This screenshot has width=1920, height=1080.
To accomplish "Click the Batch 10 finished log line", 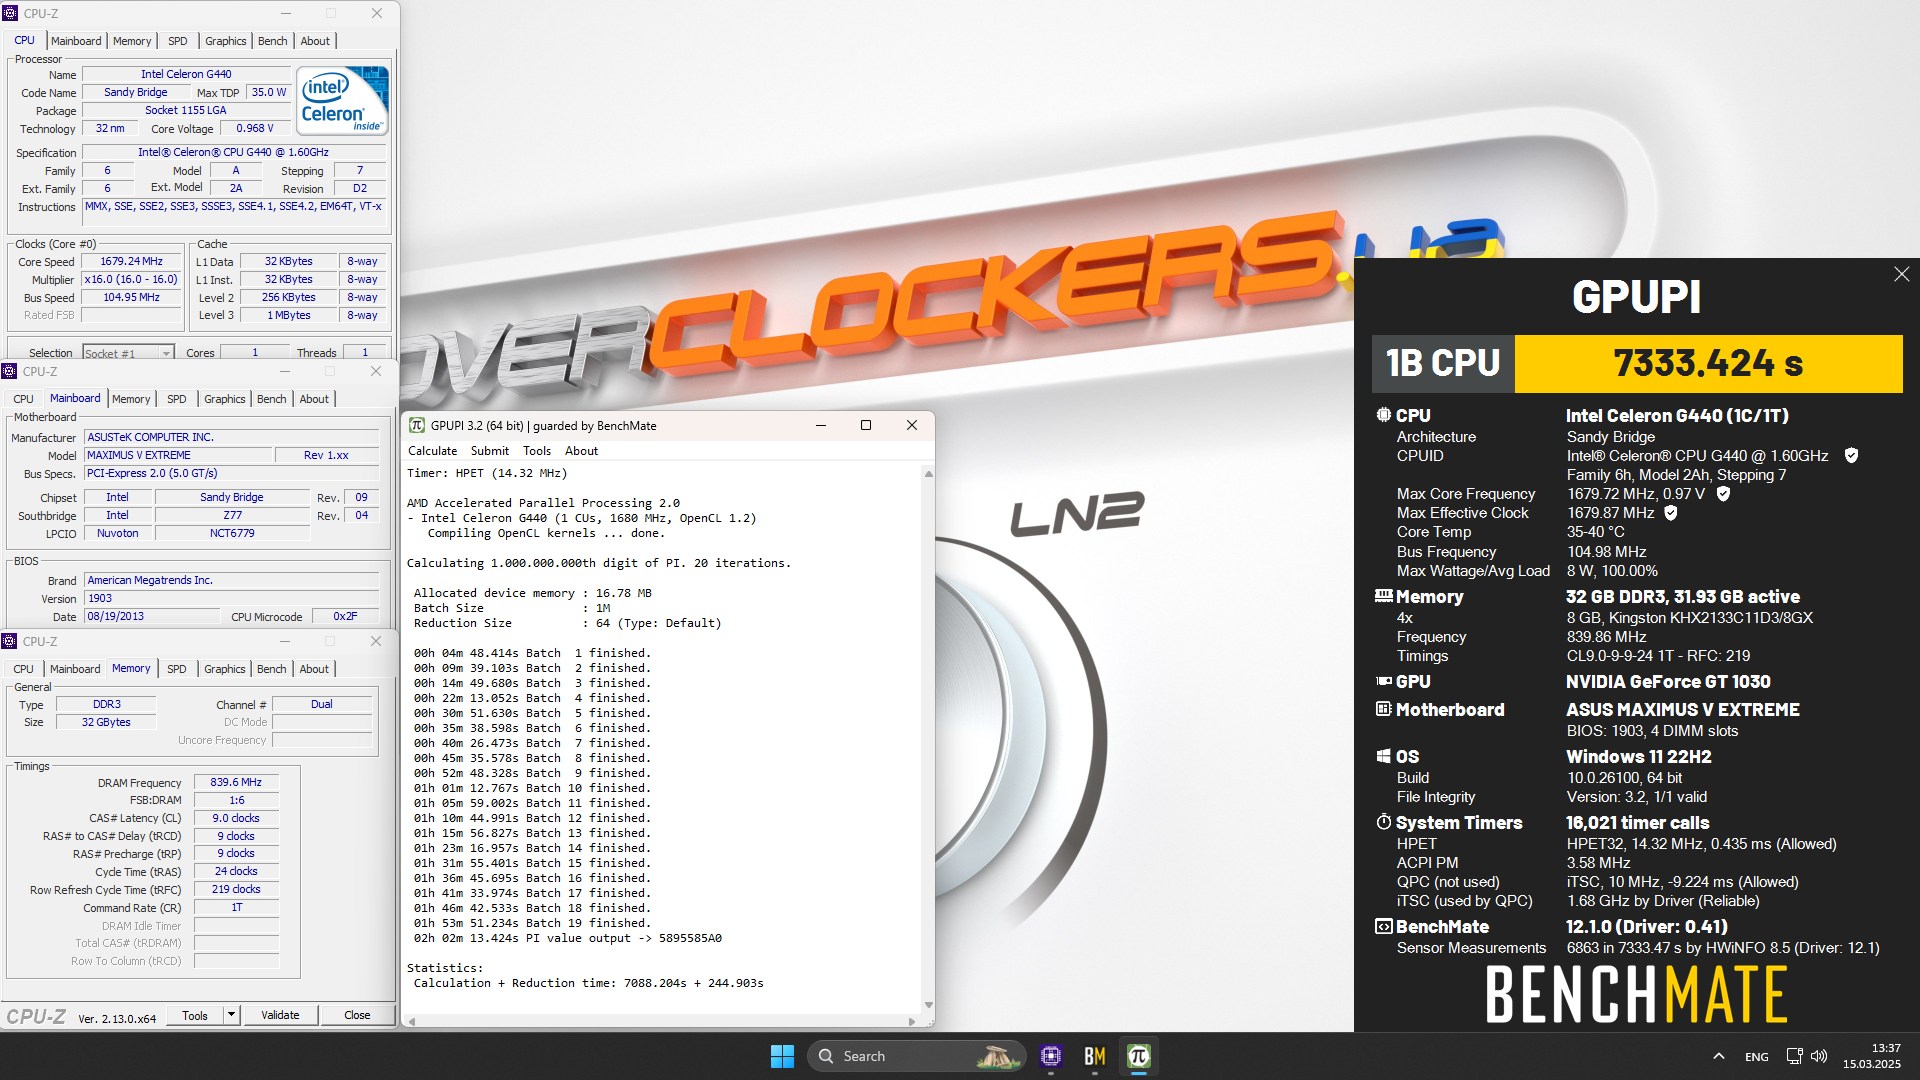I will point(532,788).
